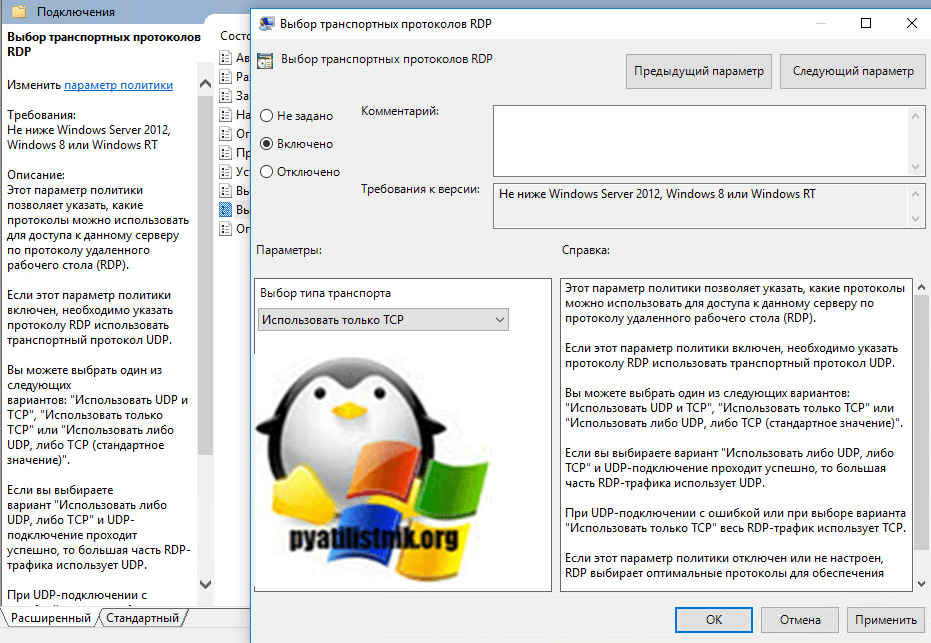Viewport: 931px width, 643px height.
Task: Click the 'Состояние' column header in the list
Action: [235, 36]
